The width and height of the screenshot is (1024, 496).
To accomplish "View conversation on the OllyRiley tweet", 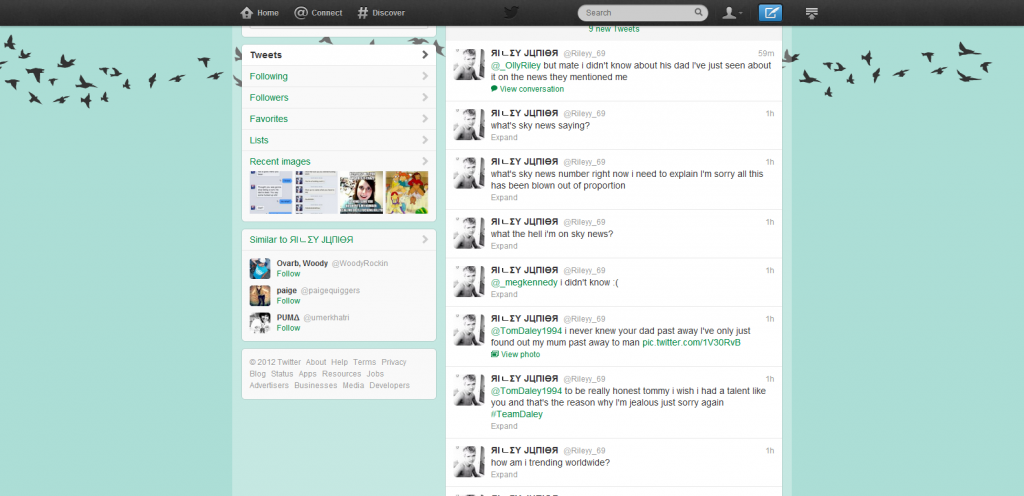I will [x=528, y=89].
